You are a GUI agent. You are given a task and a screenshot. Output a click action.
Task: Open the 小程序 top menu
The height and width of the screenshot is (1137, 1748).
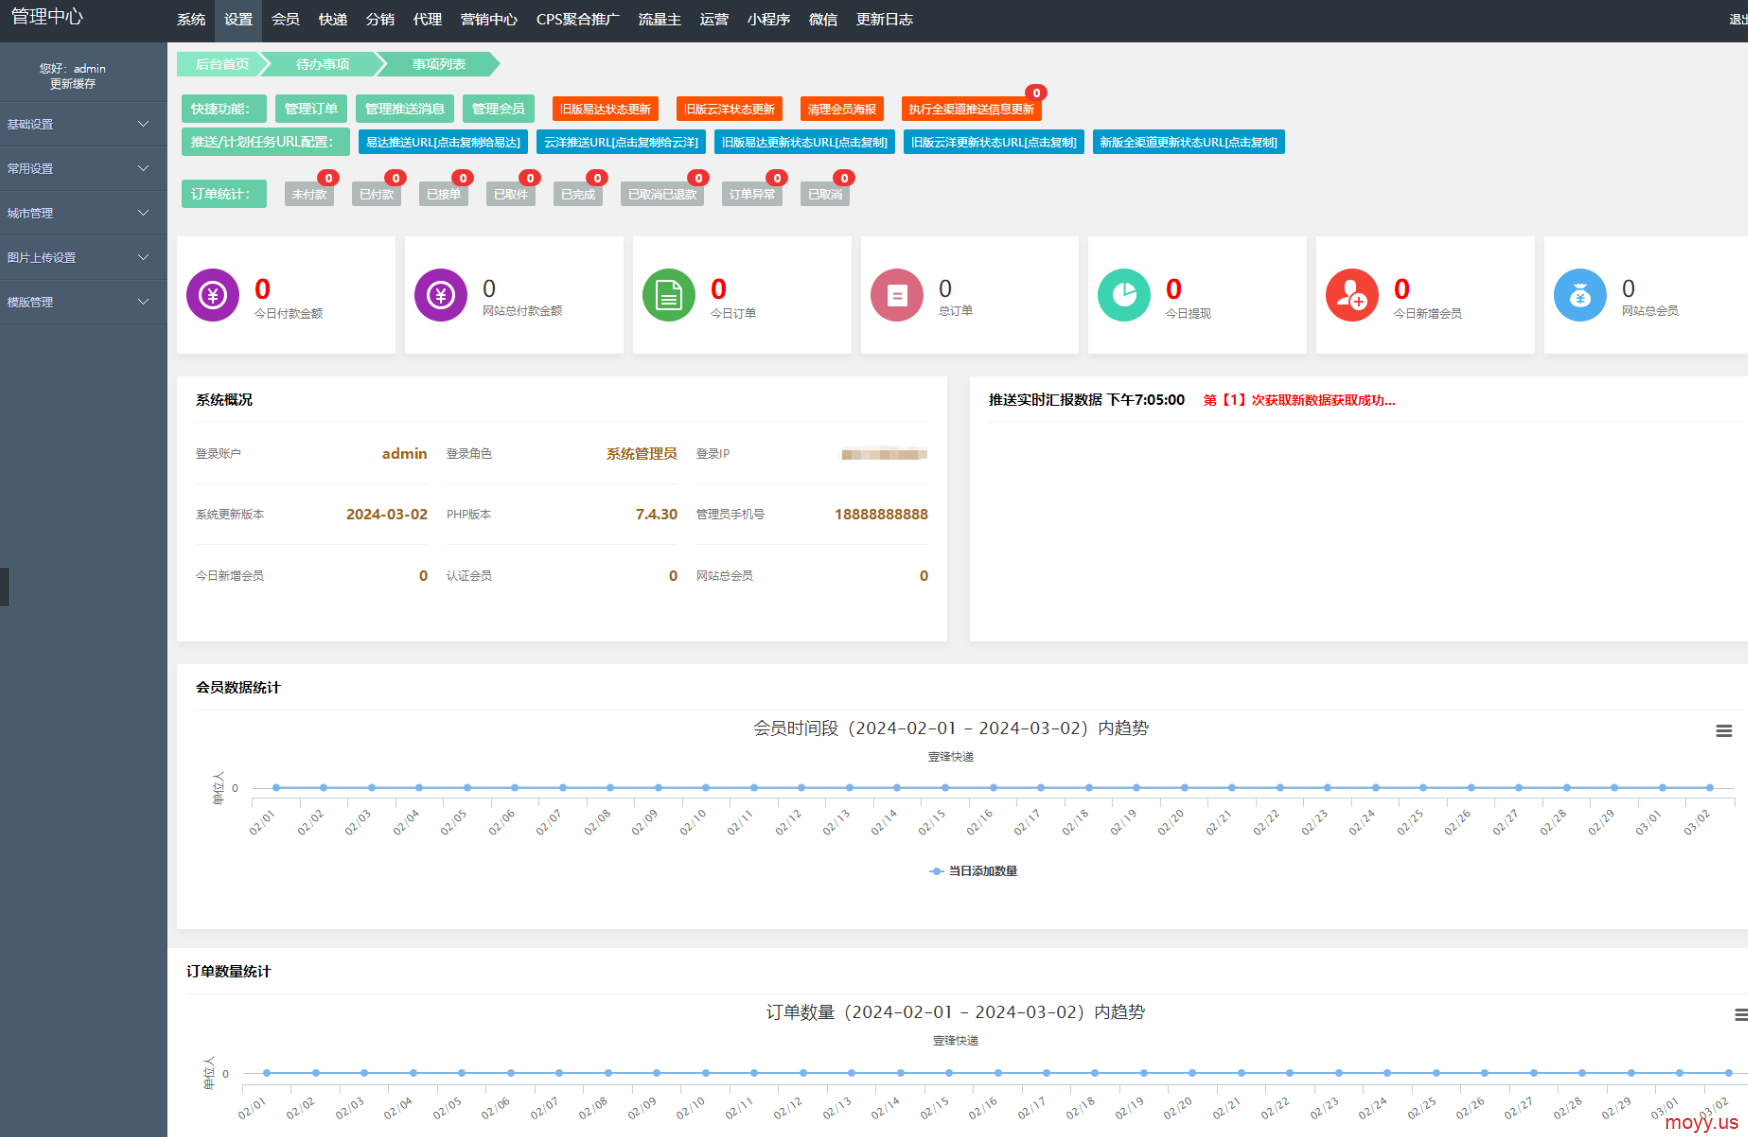click(x=768, y=20)
